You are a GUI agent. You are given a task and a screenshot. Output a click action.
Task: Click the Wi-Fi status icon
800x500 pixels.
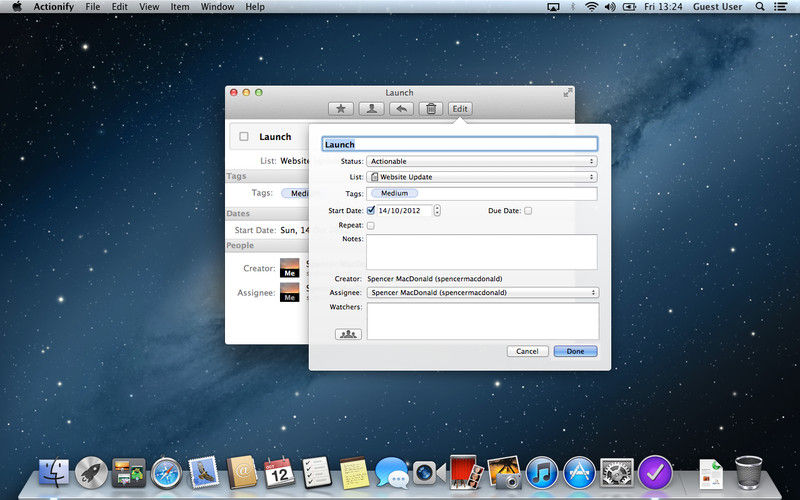[x=591, y=7]
